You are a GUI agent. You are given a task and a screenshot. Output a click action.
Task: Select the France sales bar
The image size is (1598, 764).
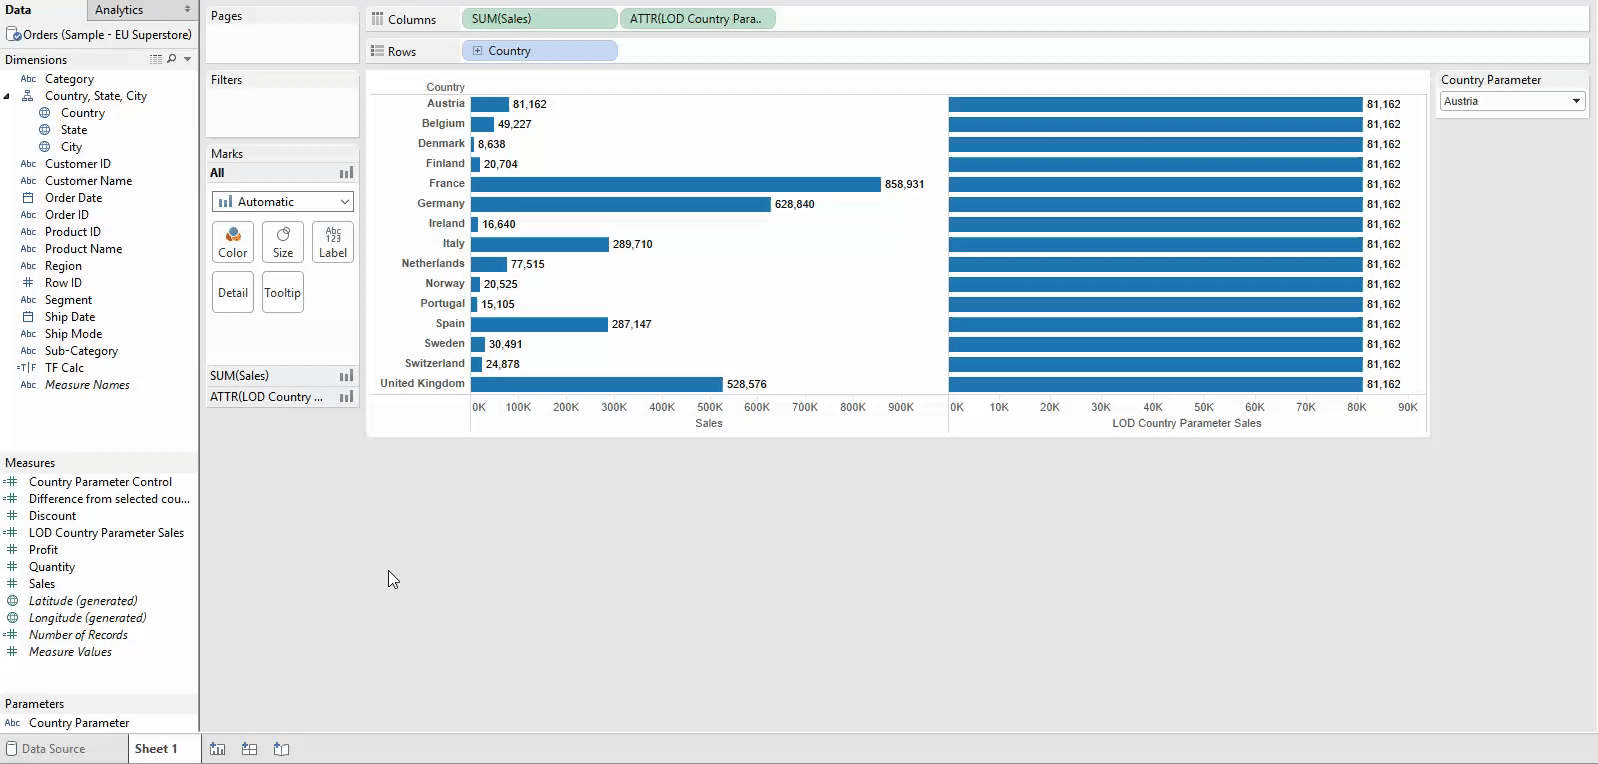pyautogui.click(x=675, y=184)
